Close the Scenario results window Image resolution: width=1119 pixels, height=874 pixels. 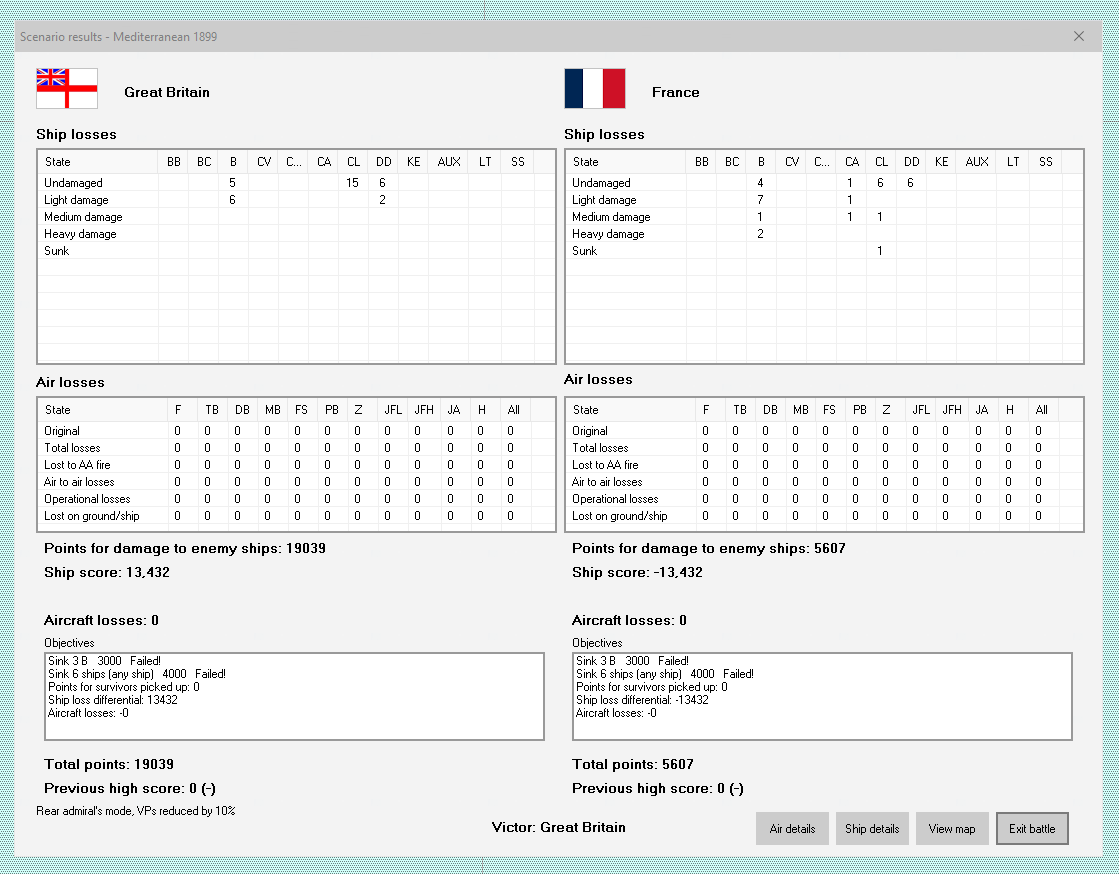pyautogui.click(x=1079, y=36)
